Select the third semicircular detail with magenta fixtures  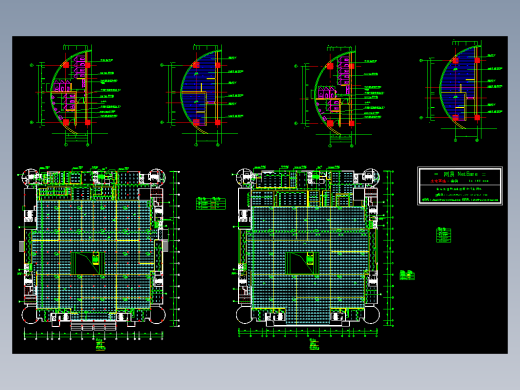pos(339,96)
